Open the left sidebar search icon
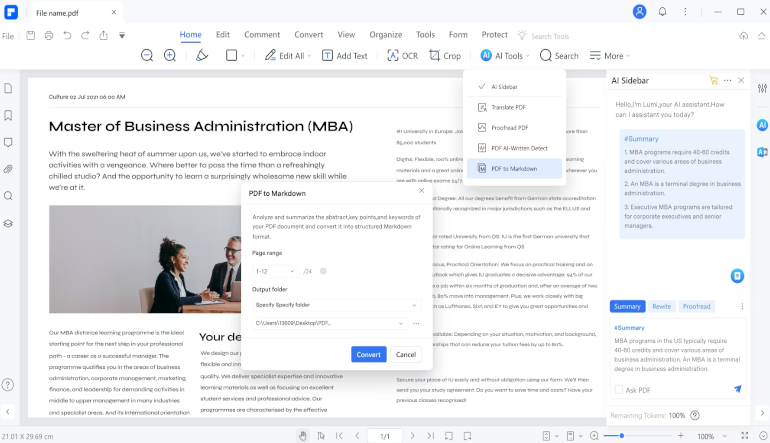Image resolution: width=770 pixels, height=443 pixels. point(8,196)
